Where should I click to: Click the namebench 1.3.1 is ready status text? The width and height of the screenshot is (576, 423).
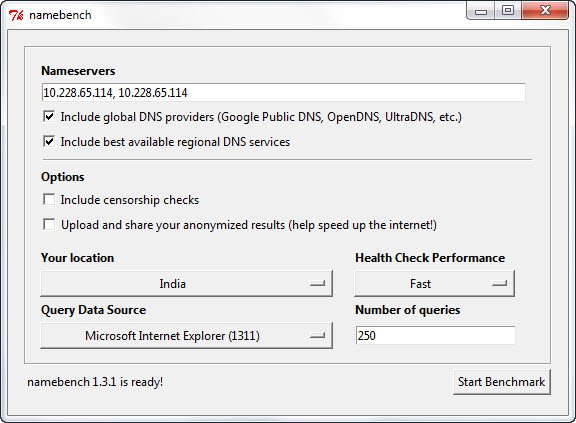click(95, 382)
